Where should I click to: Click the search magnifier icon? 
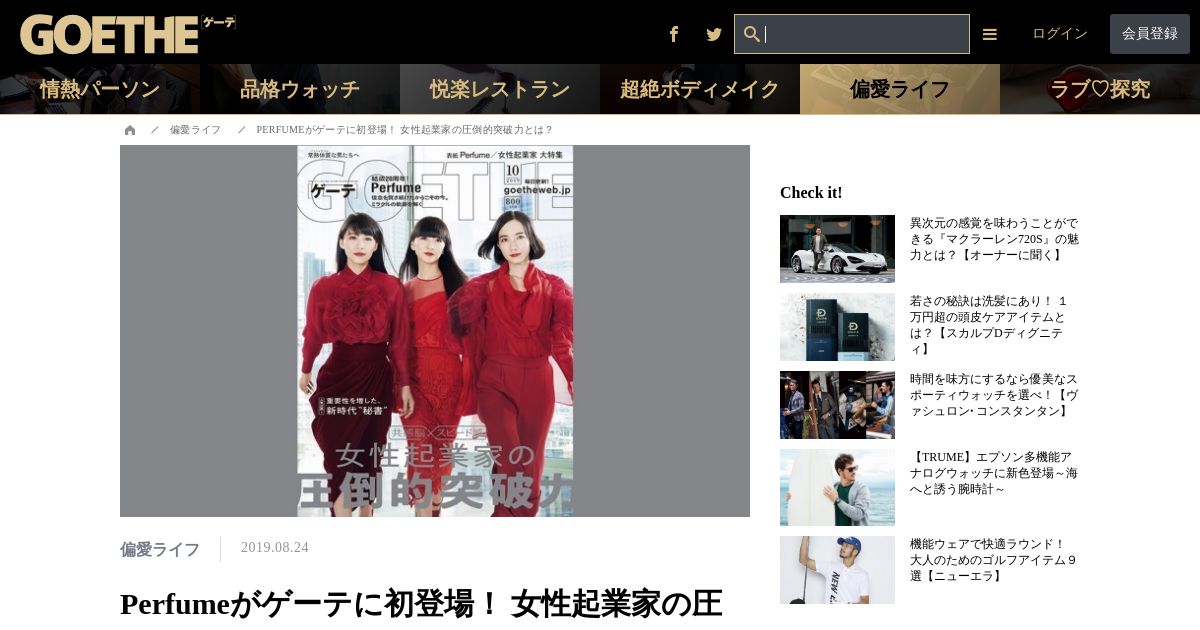point(752,34)
